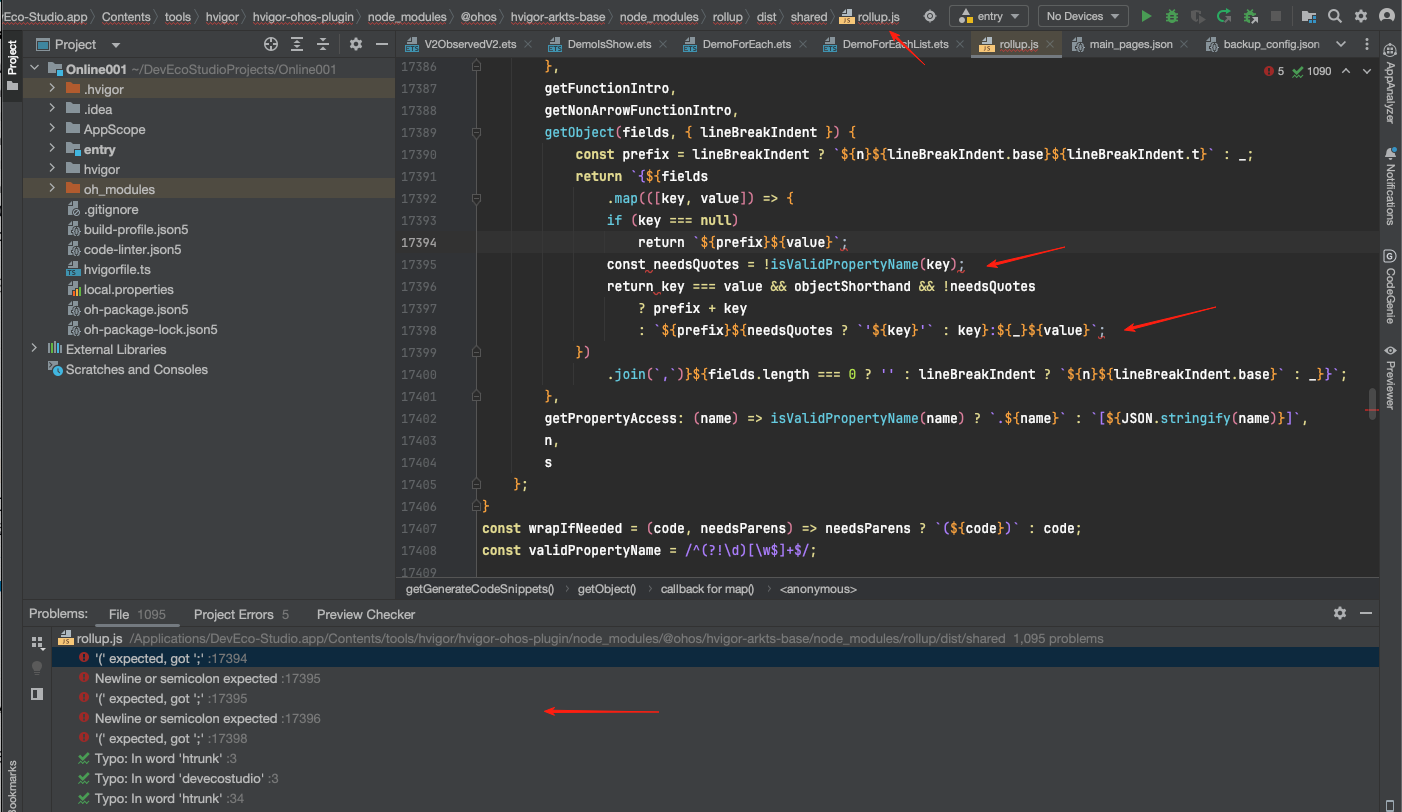Viewport: 1402px width, 812px height.
Task: Open the No Devices dropdown
Action: pos(1083,16)
